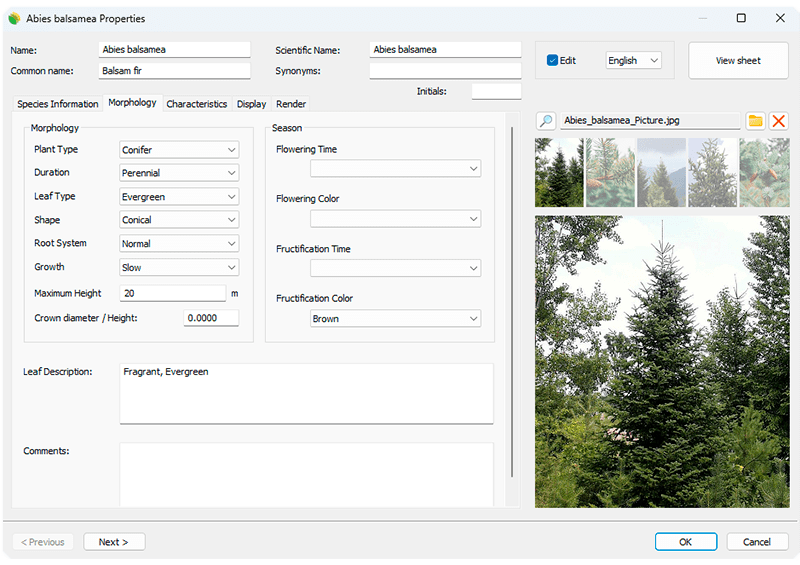Open the Render tab

point(291,104)
